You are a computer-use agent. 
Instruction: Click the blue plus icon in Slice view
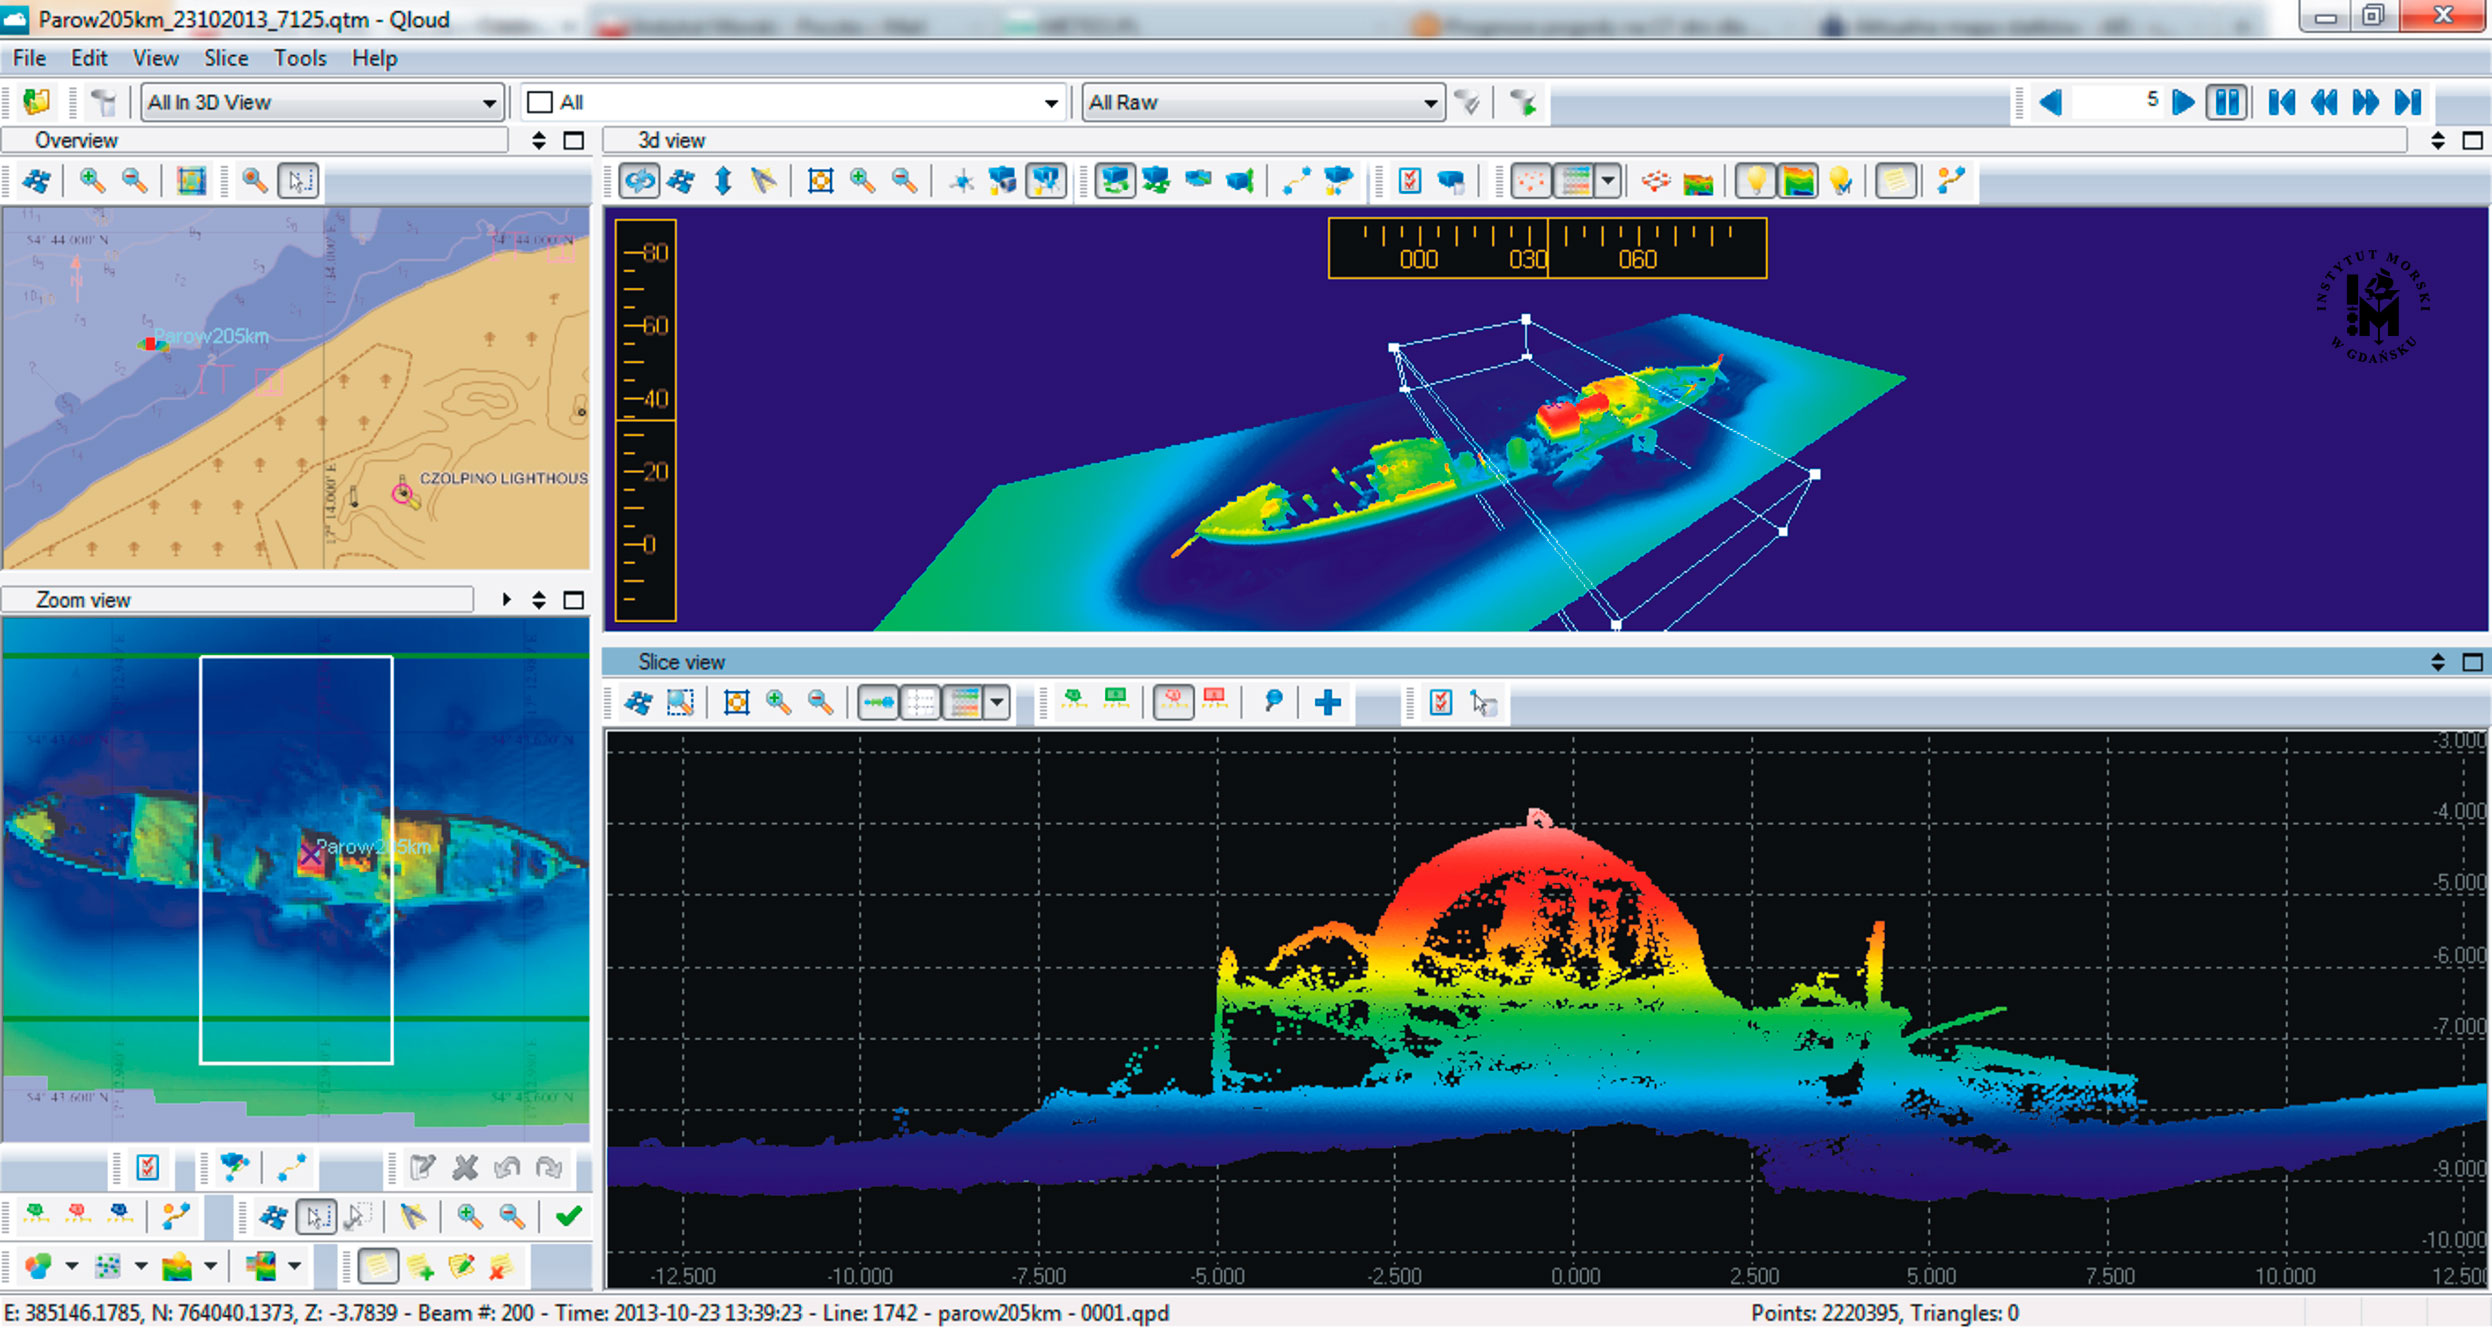(1328, 703)
